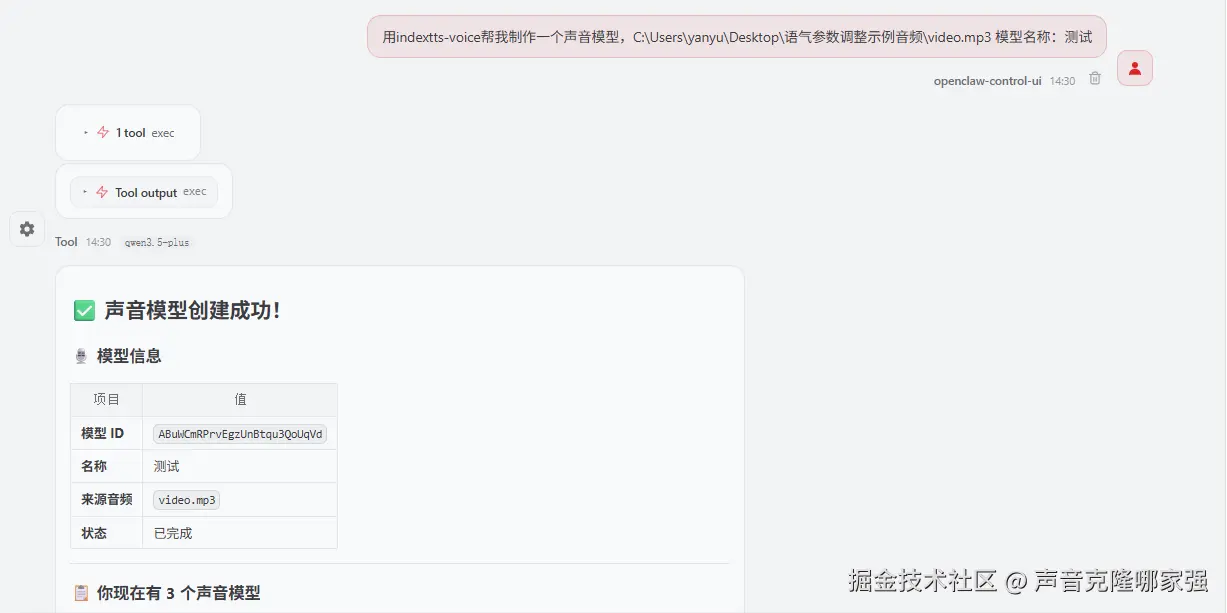Click the "exec" badge on the 1 tool card
Image resolution: width=1227 pixels, height=613 pixels.
[x=162, y=132]
